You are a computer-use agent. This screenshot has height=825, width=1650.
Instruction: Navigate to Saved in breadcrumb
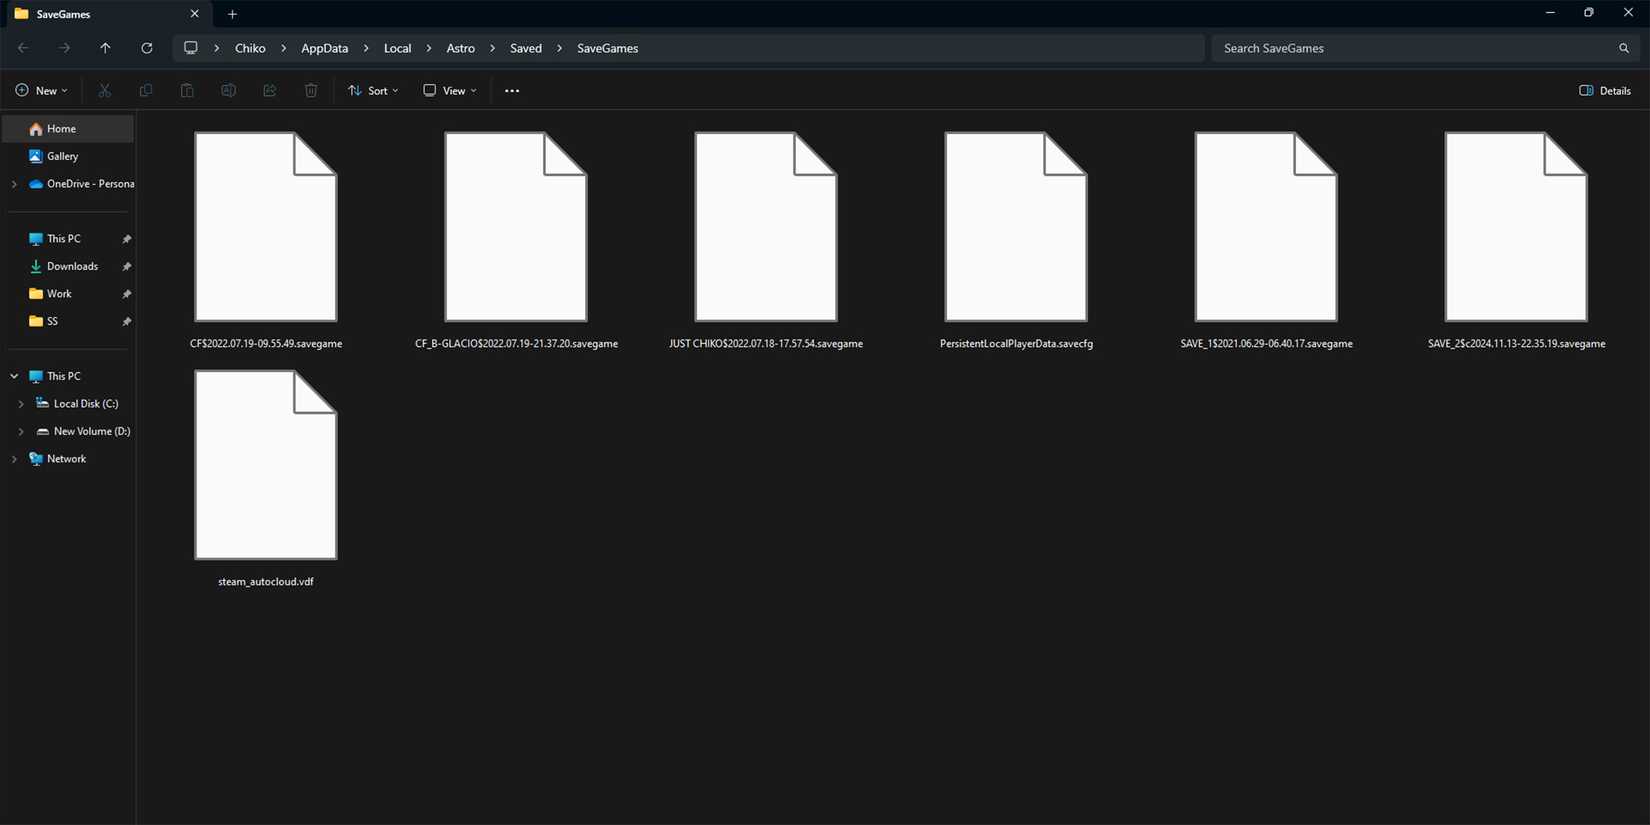click(526, 48)
